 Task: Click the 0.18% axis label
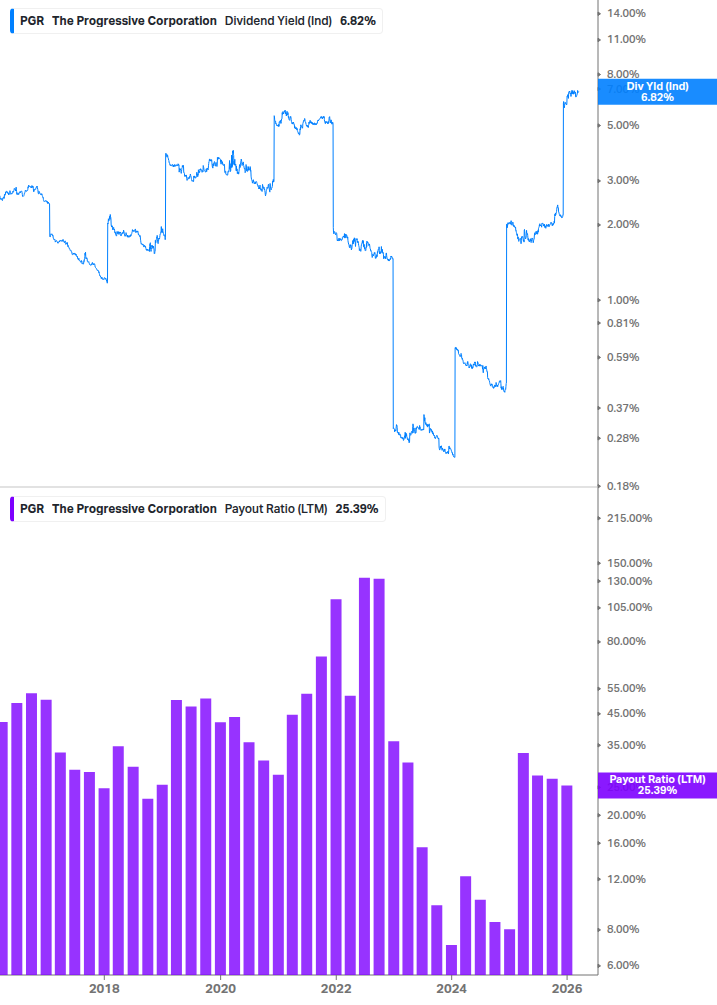click(x=623, y=486)
